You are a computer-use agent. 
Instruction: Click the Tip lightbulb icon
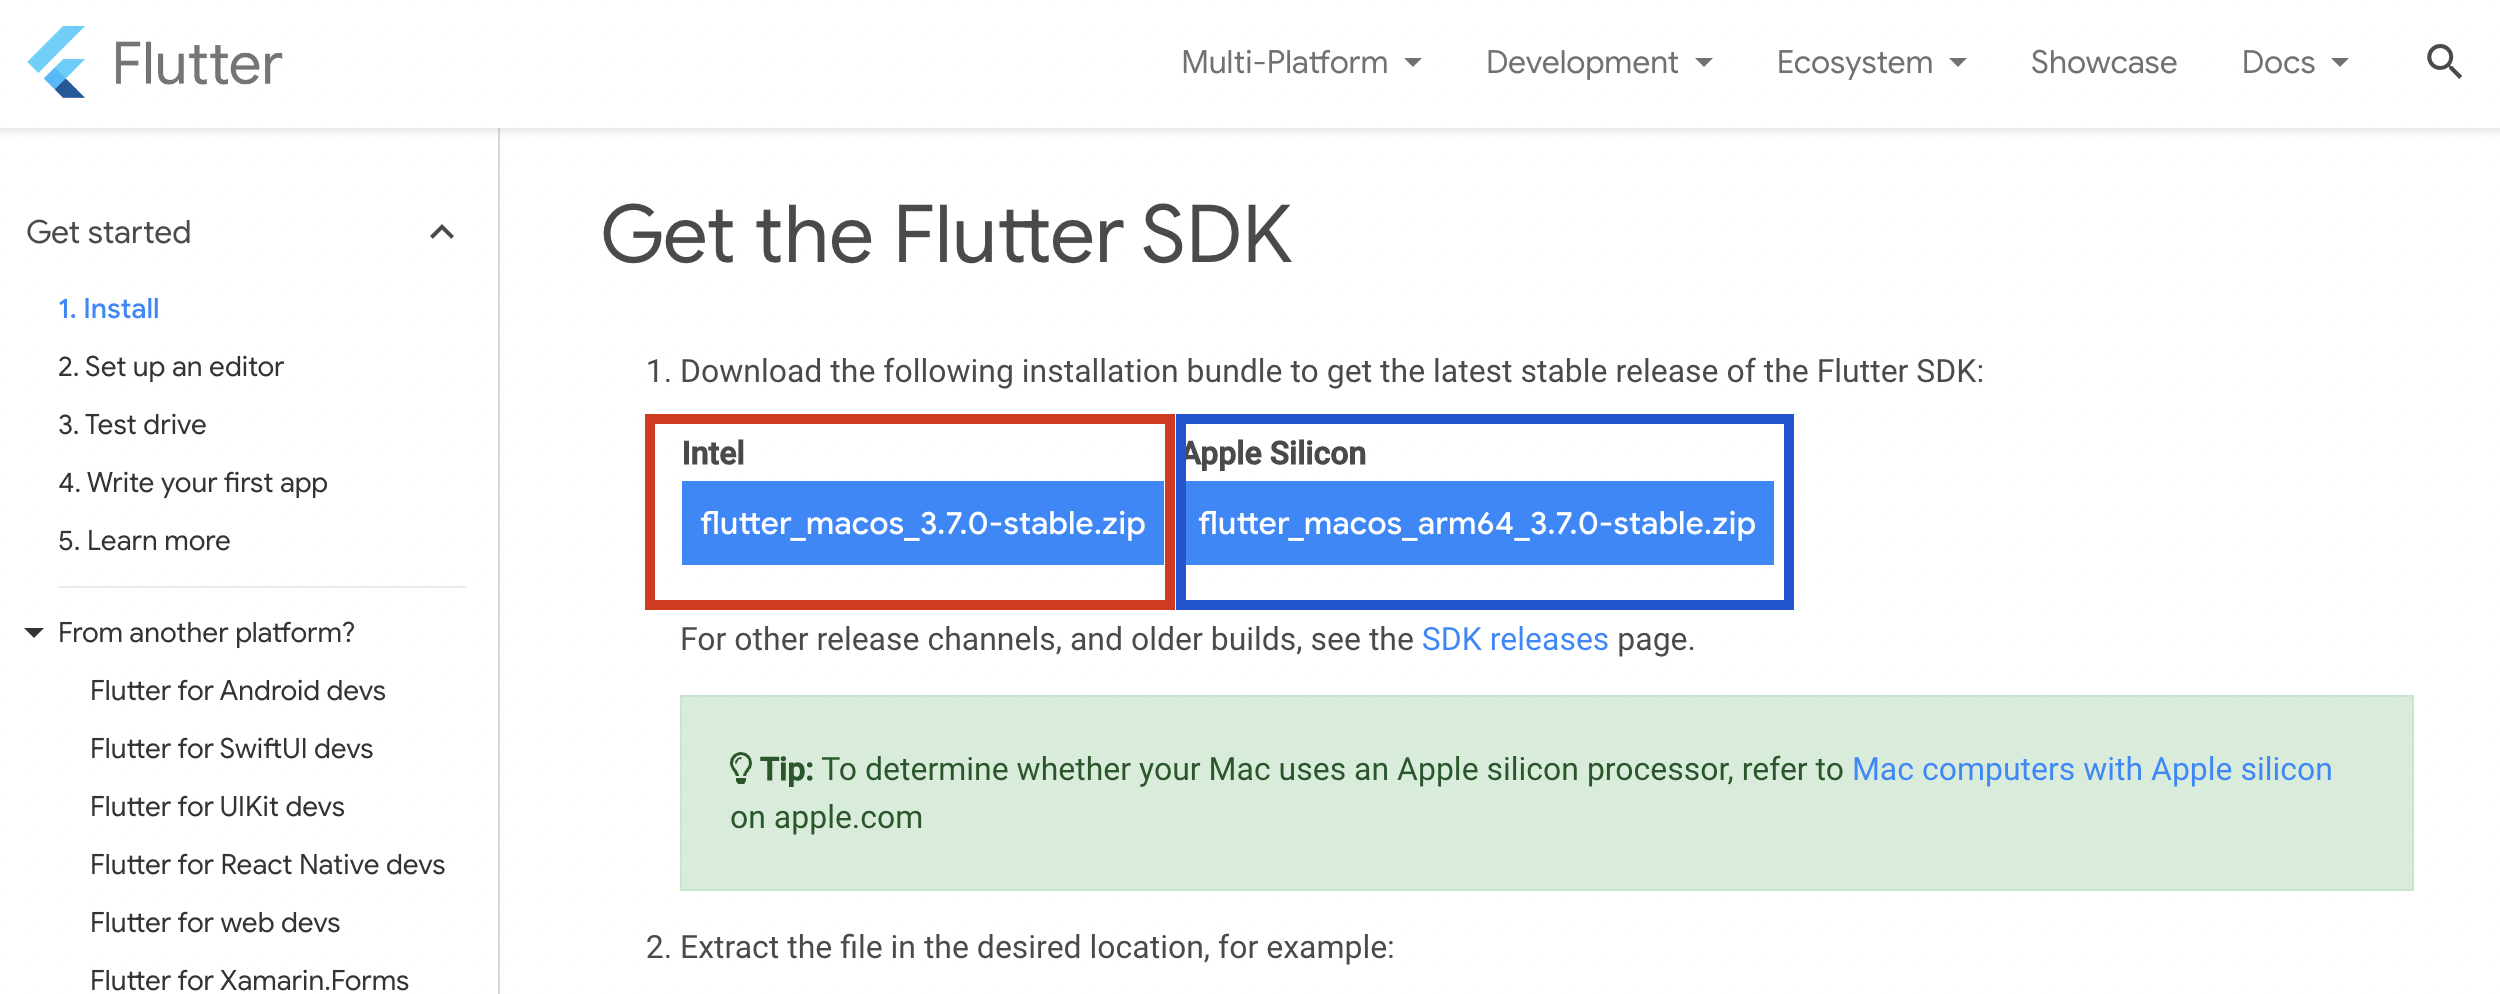(740, 769)
